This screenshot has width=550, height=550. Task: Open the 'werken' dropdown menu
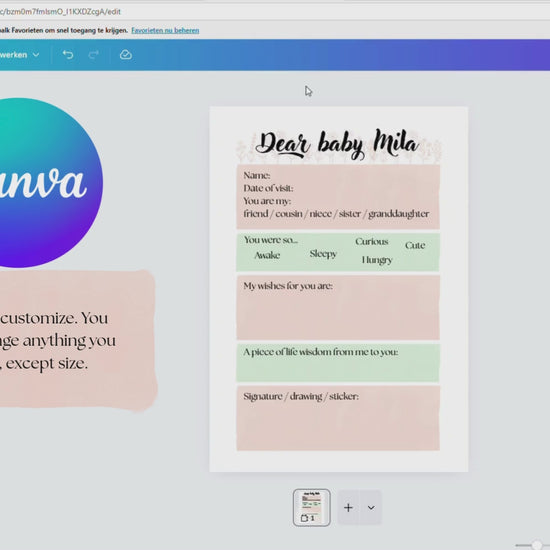(x=19, y=55)
